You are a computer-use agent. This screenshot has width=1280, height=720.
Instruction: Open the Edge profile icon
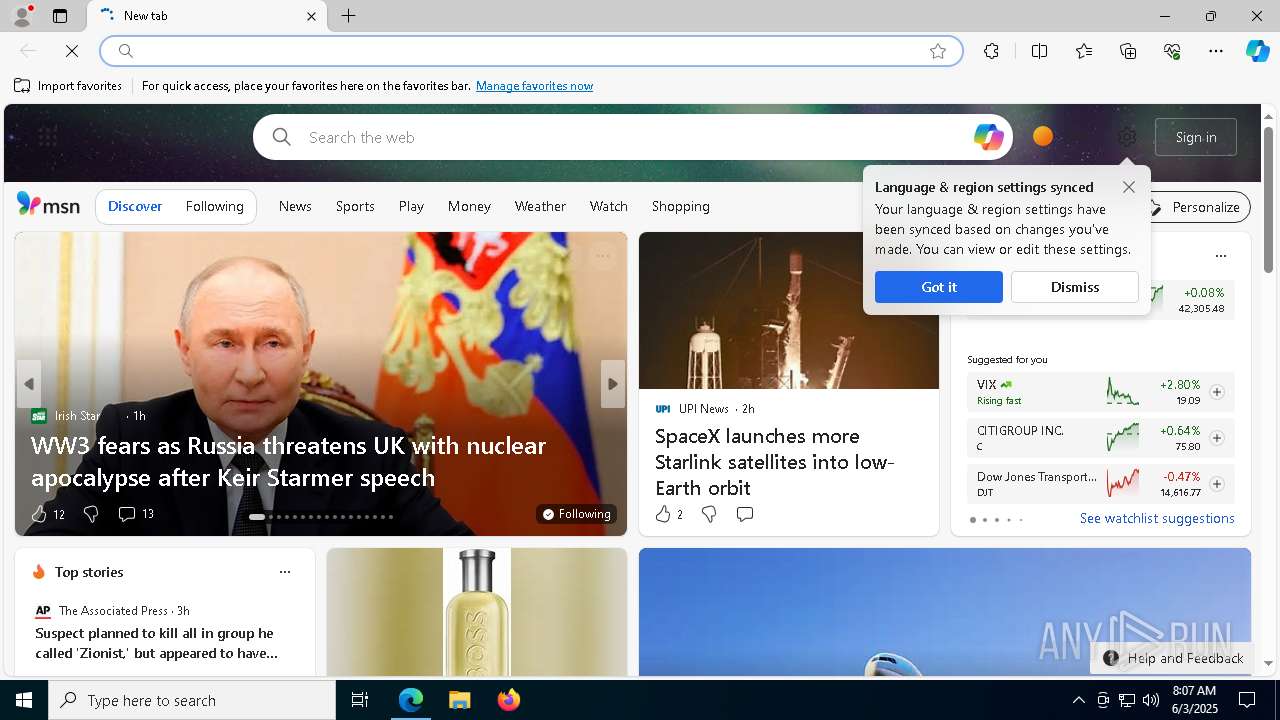pos(22,16)
